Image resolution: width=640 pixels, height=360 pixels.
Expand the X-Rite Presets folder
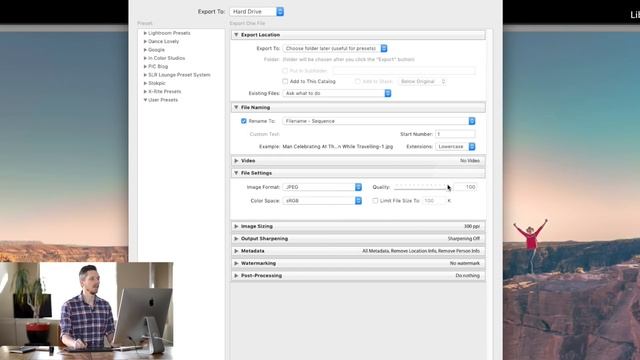(145, 92)
